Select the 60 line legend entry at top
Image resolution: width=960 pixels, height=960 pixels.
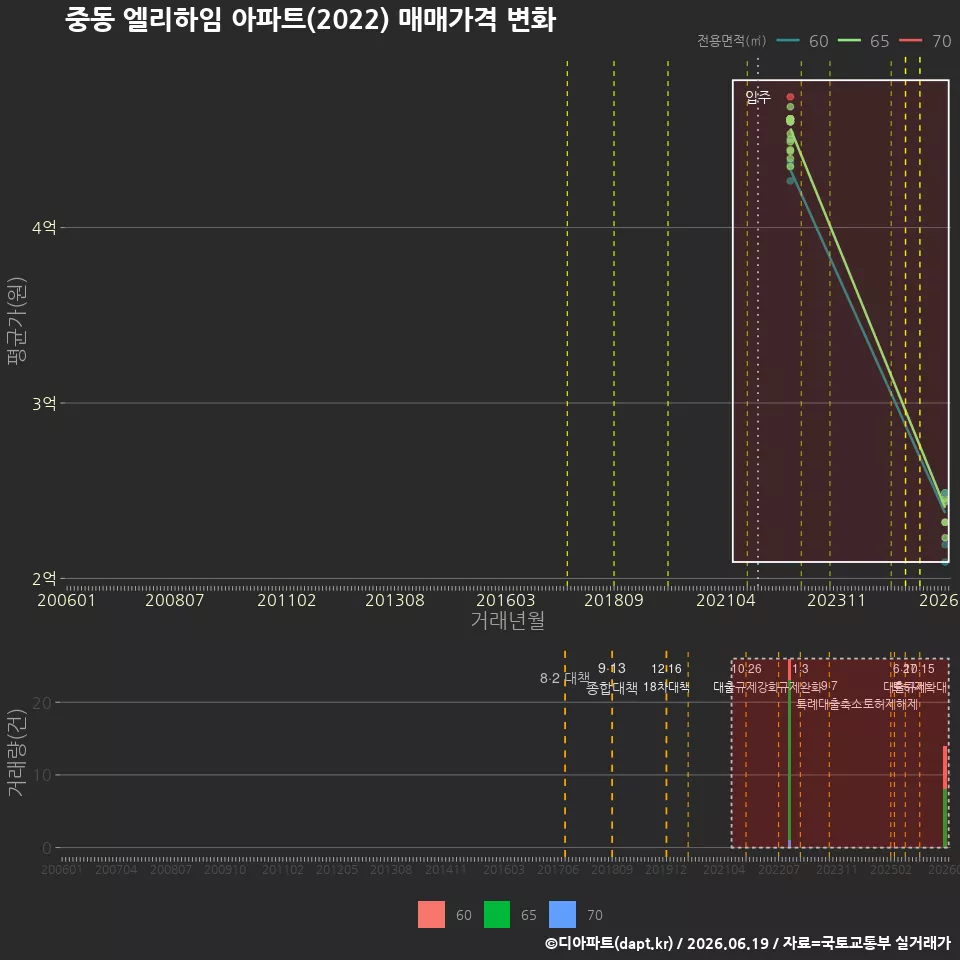[802, 41]
